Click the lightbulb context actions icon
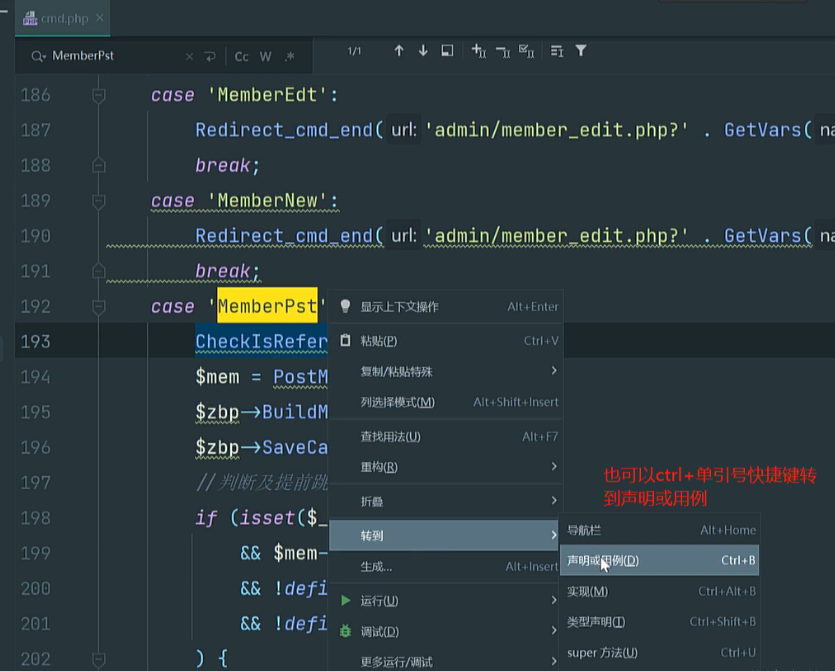 tap(345, 306)
